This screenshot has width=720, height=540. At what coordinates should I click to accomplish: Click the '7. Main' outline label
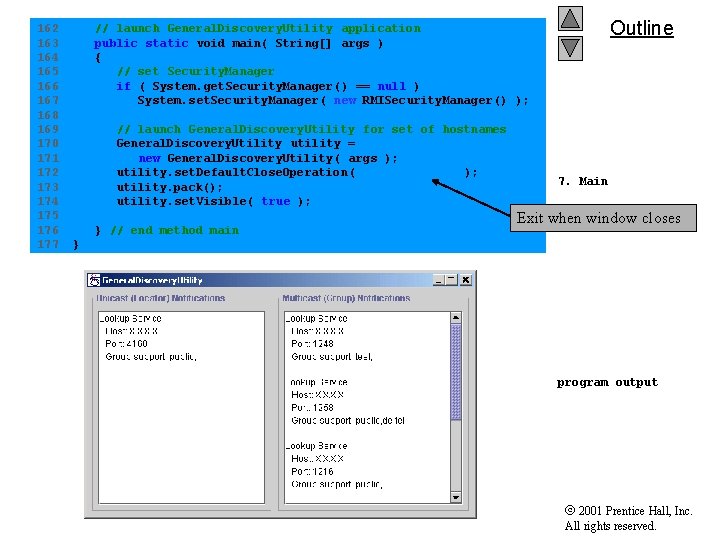click(583, 181)
